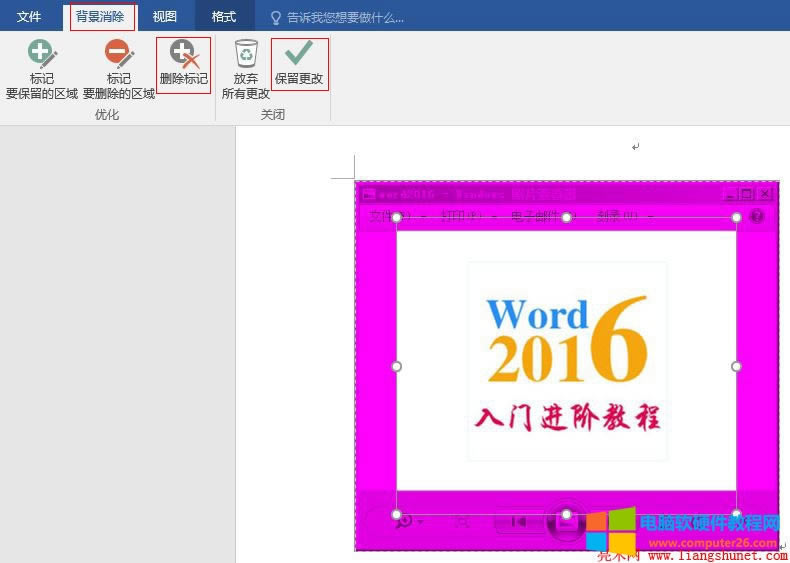The width and height of the screenshot is (790, 563).
Task: Click the top-right marquee handle
Action: (737, 217)
